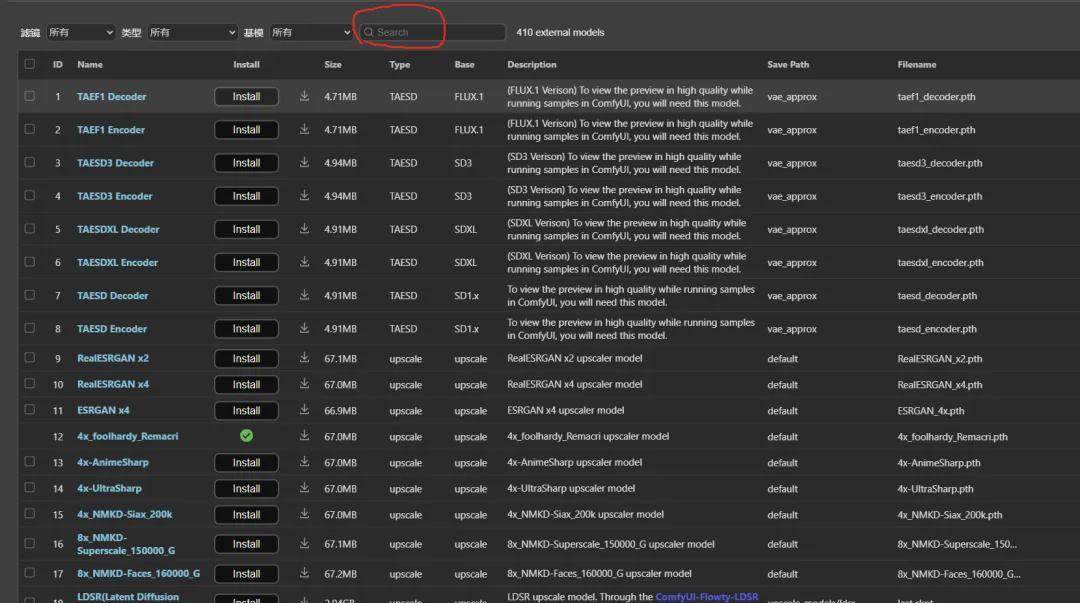Viewport: 1080px width, 603px height.
Task: Click the download icon for ESRGAN x4
Action: pyautogui.click(x=304, y=410)
